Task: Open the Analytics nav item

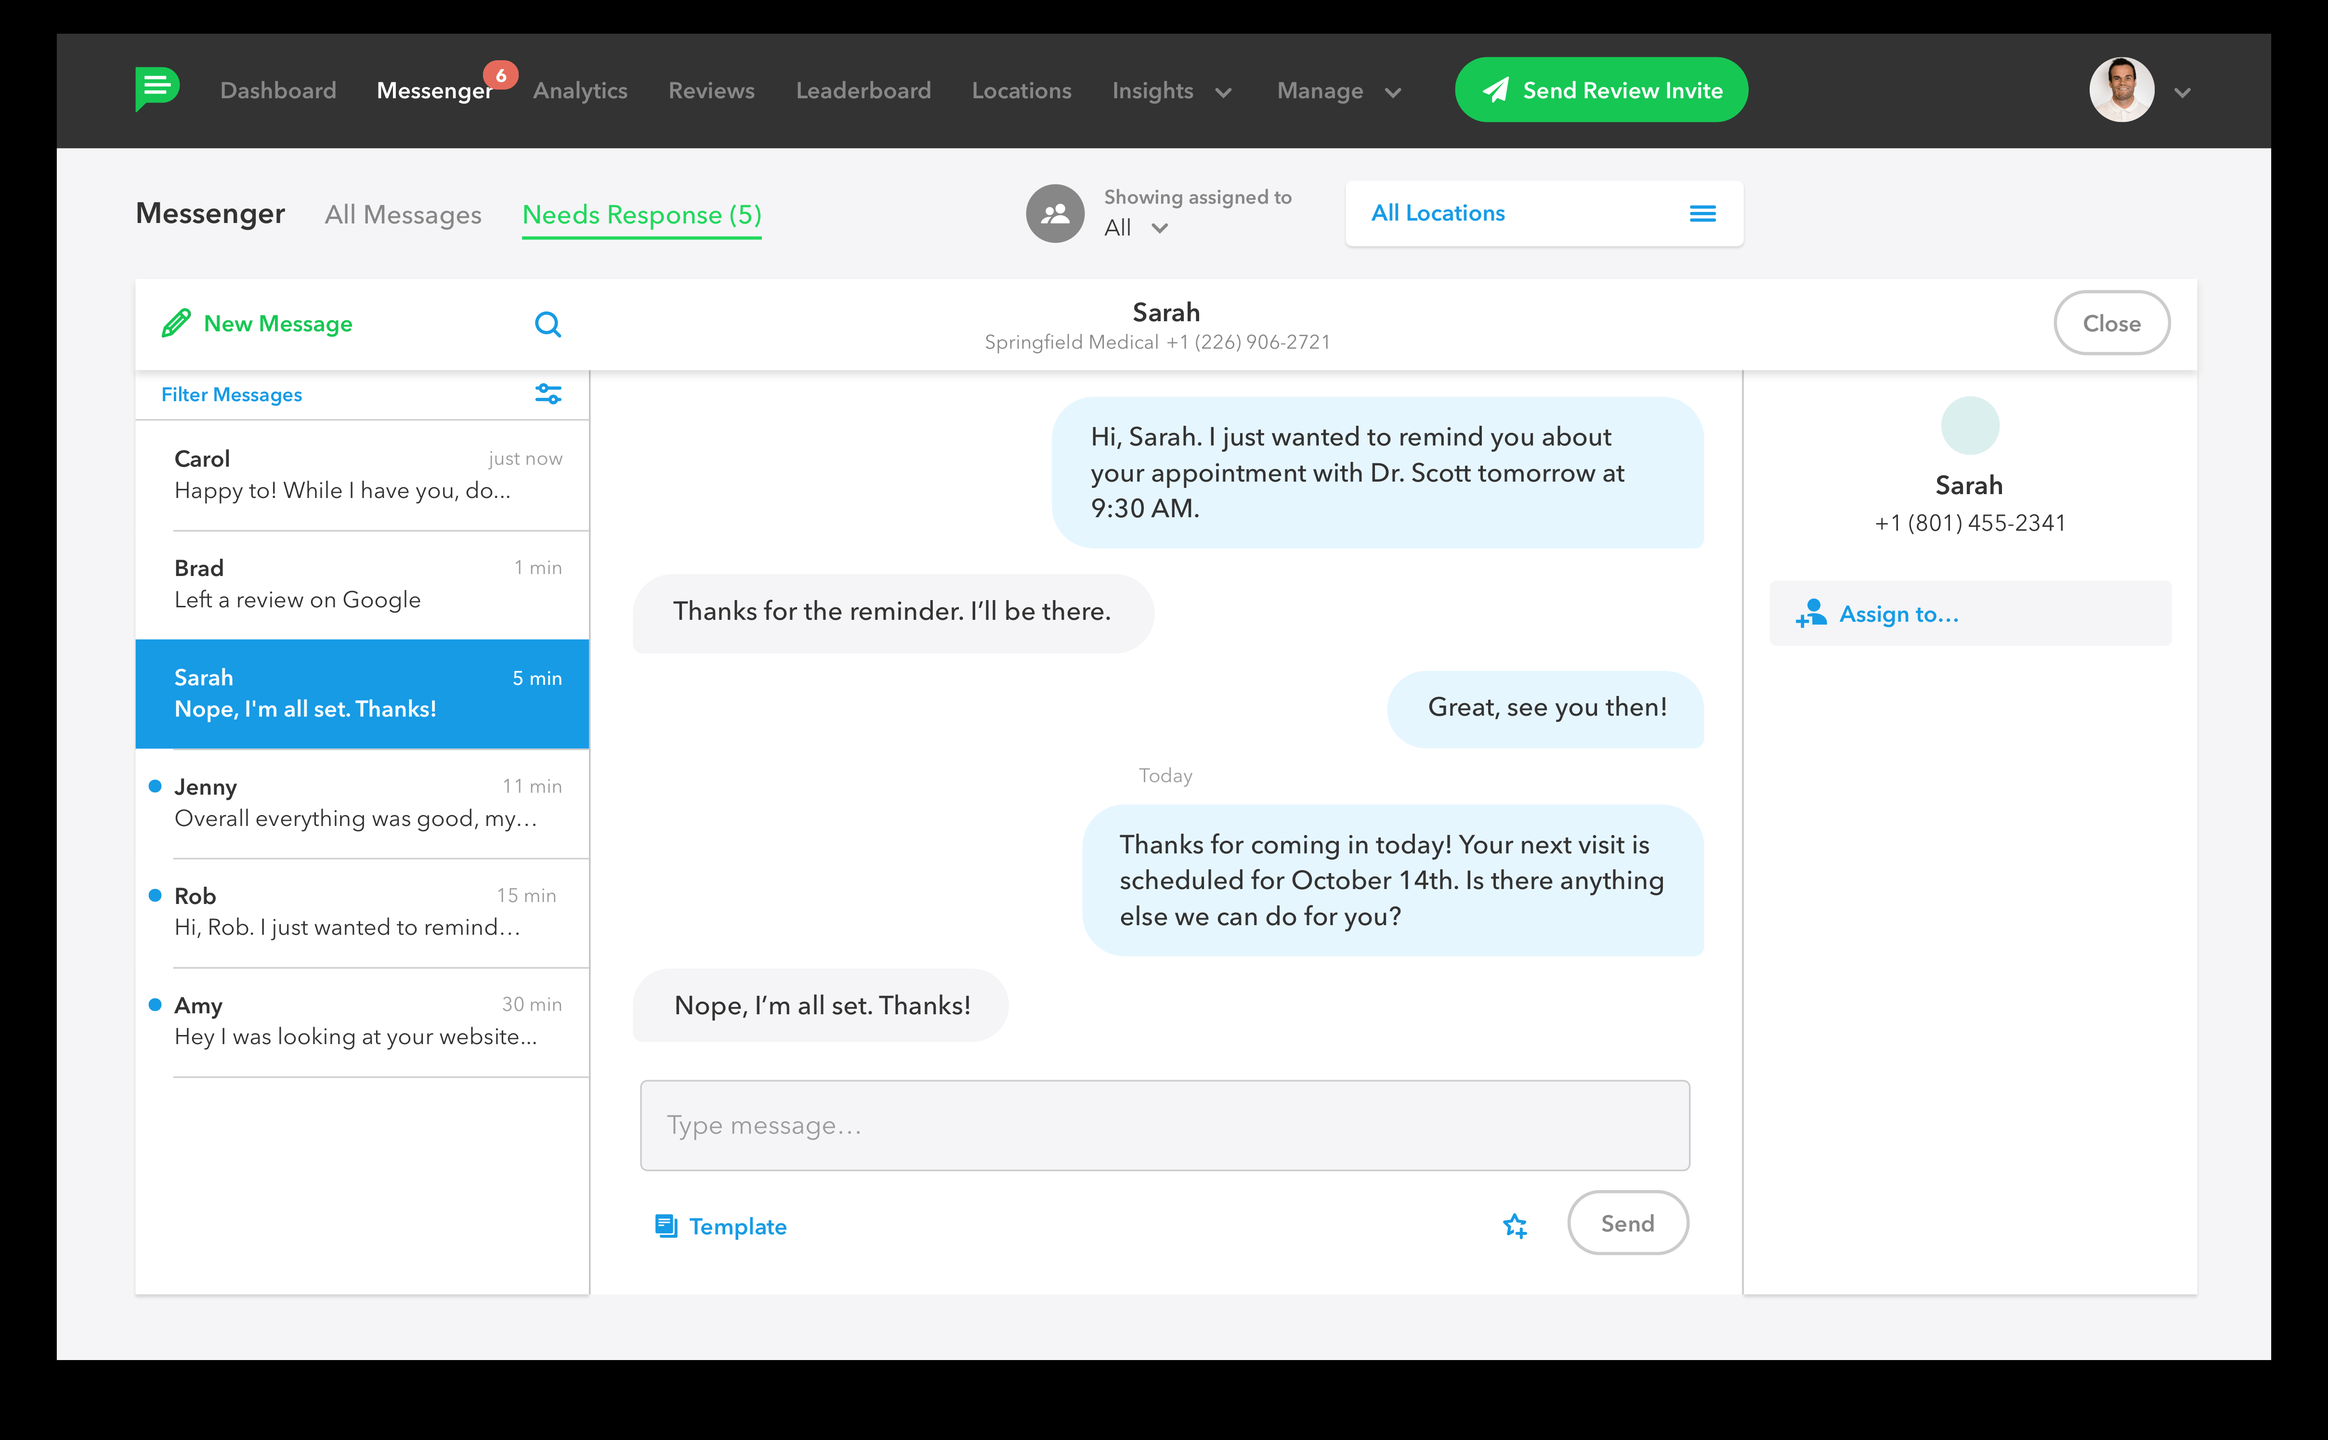Action: point(580,91)
